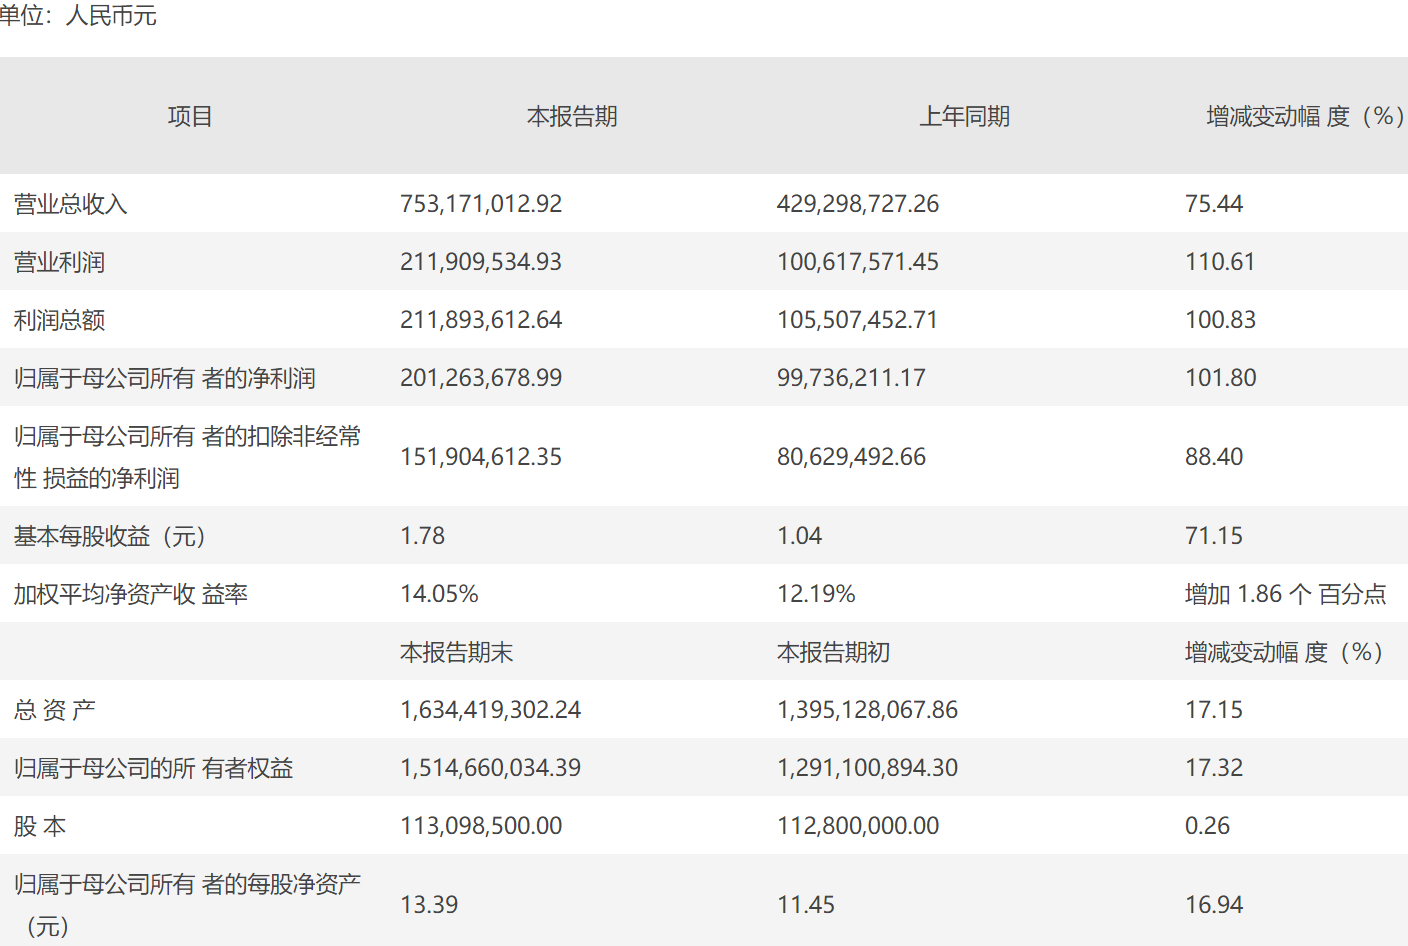This screenshot has width=1408, height=946.
Task: Click the value 1,514,660,034.39
Action: point(490,768)
